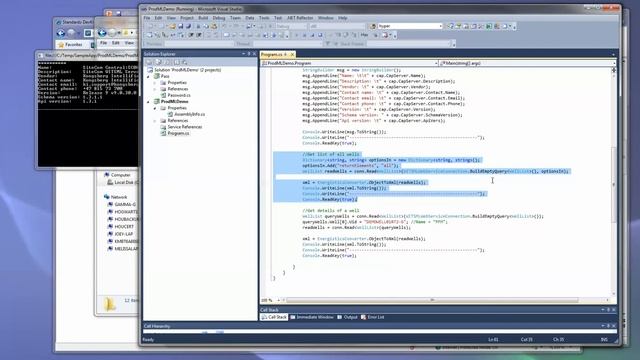
Task: Switch to the Immediate Window tab
Action: [311, 317]
